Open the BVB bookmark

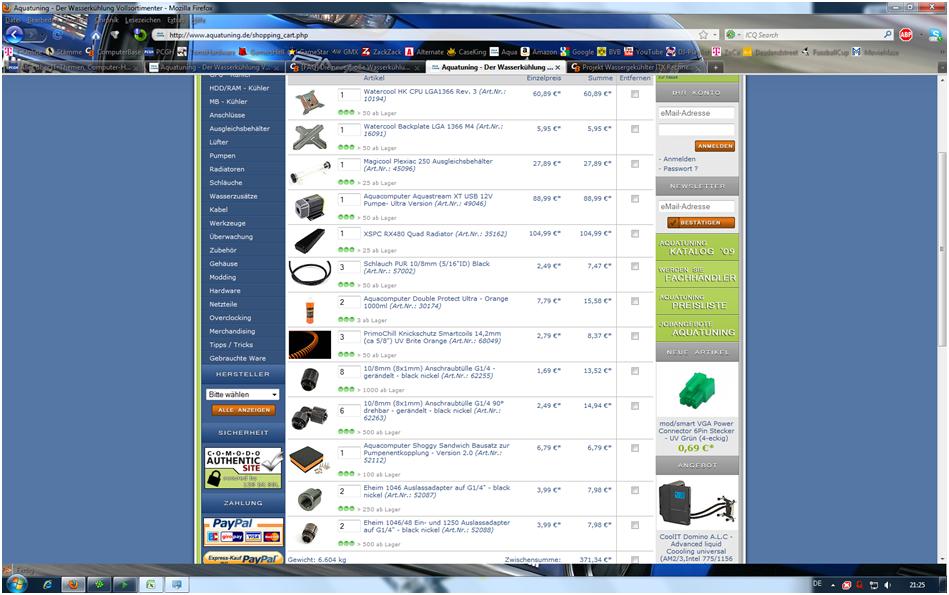[609, 52]
